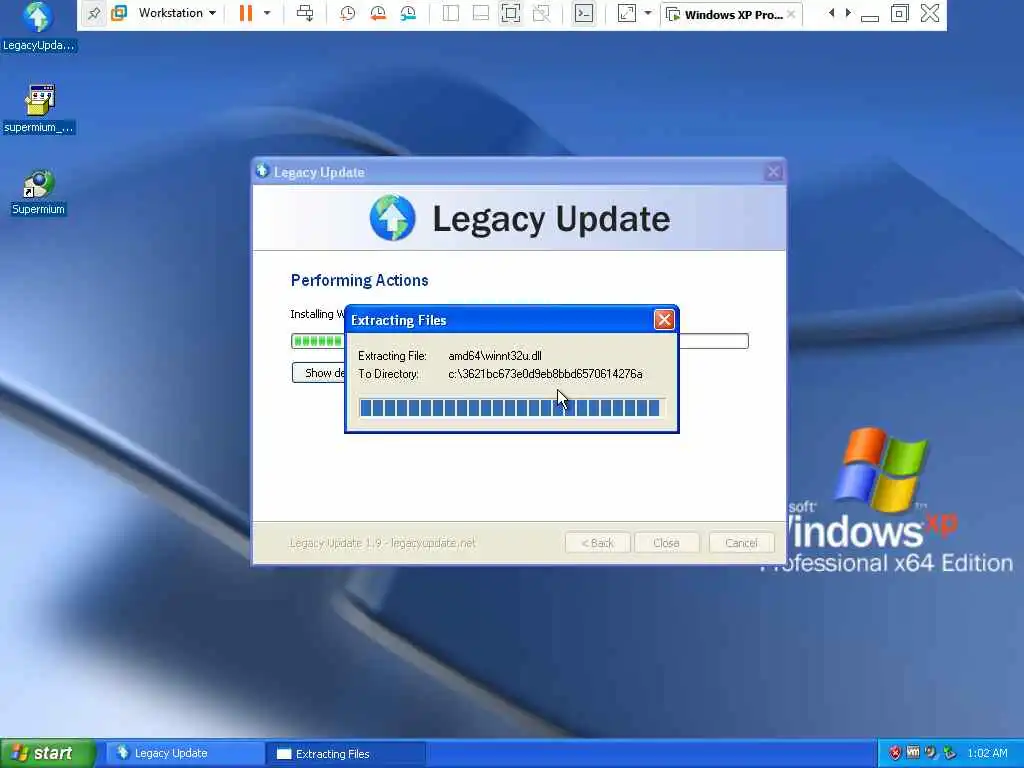
Task: Go to the next tab with the right arrow
Action: point(848,13)
